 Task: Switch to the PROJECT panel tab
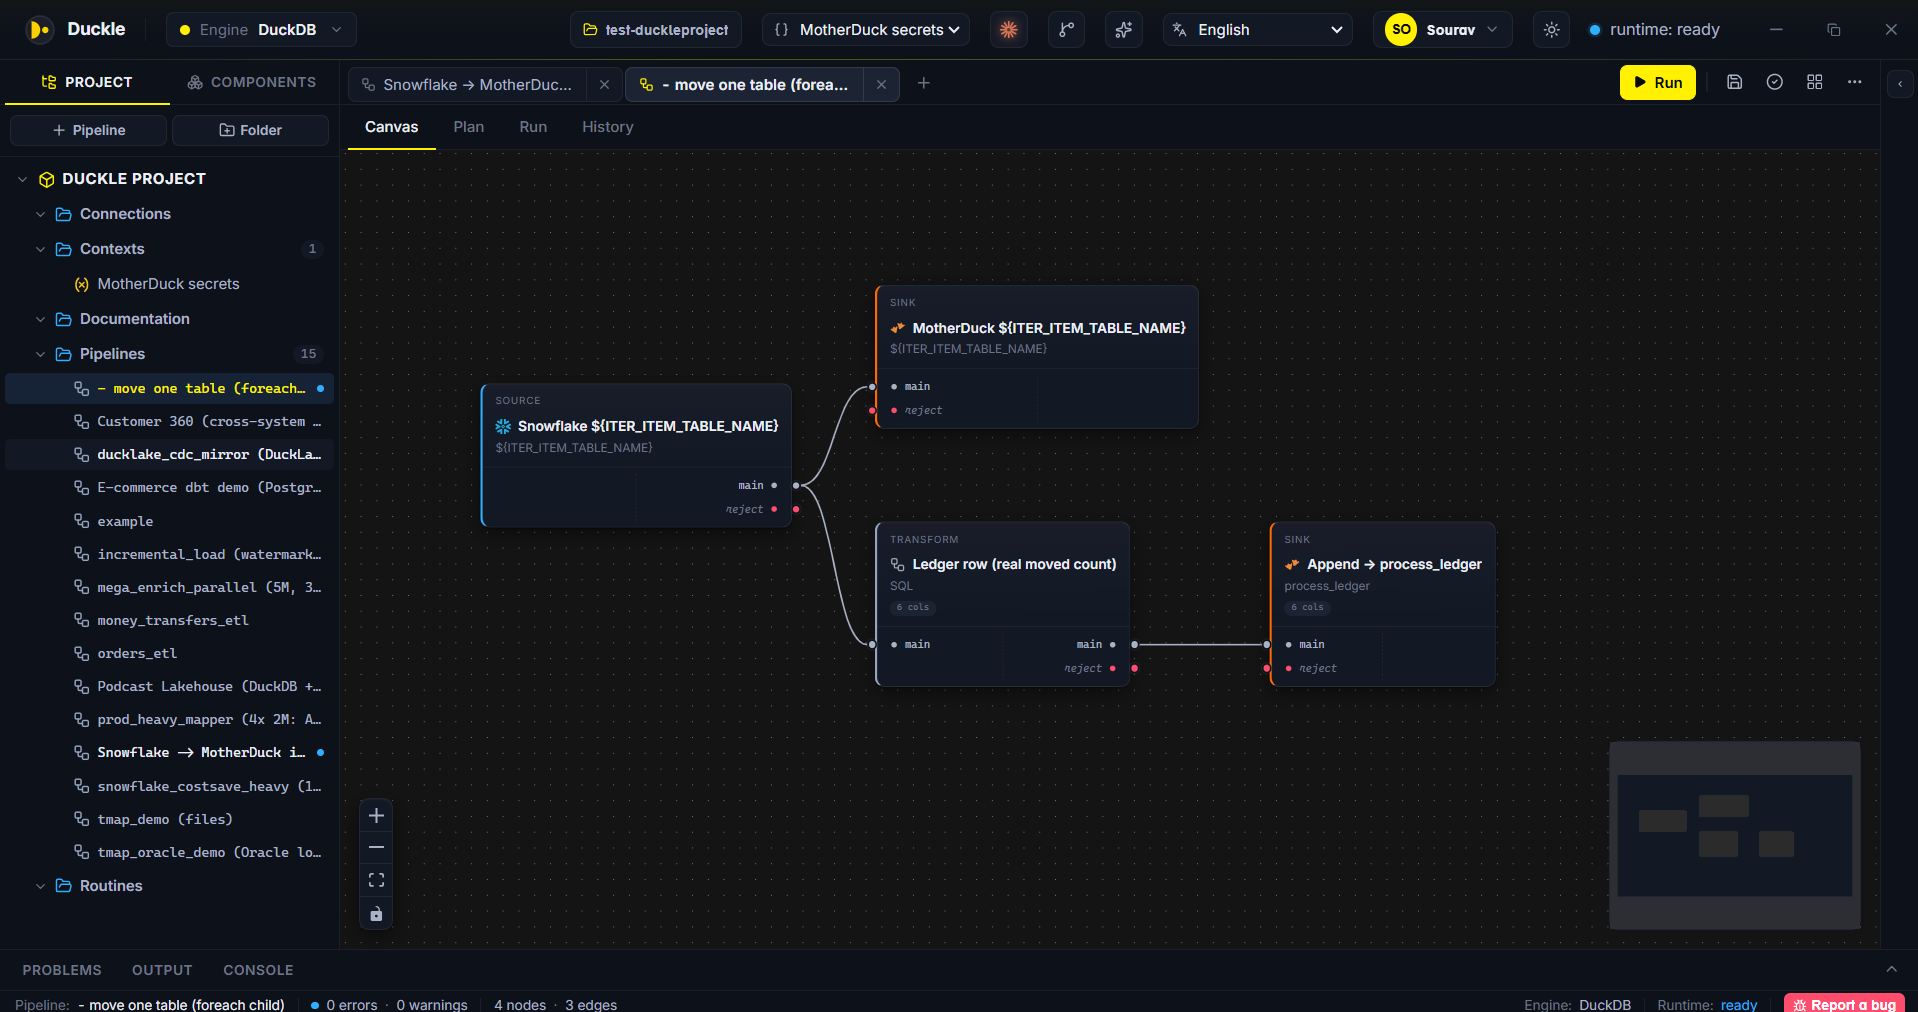point(87,82)
